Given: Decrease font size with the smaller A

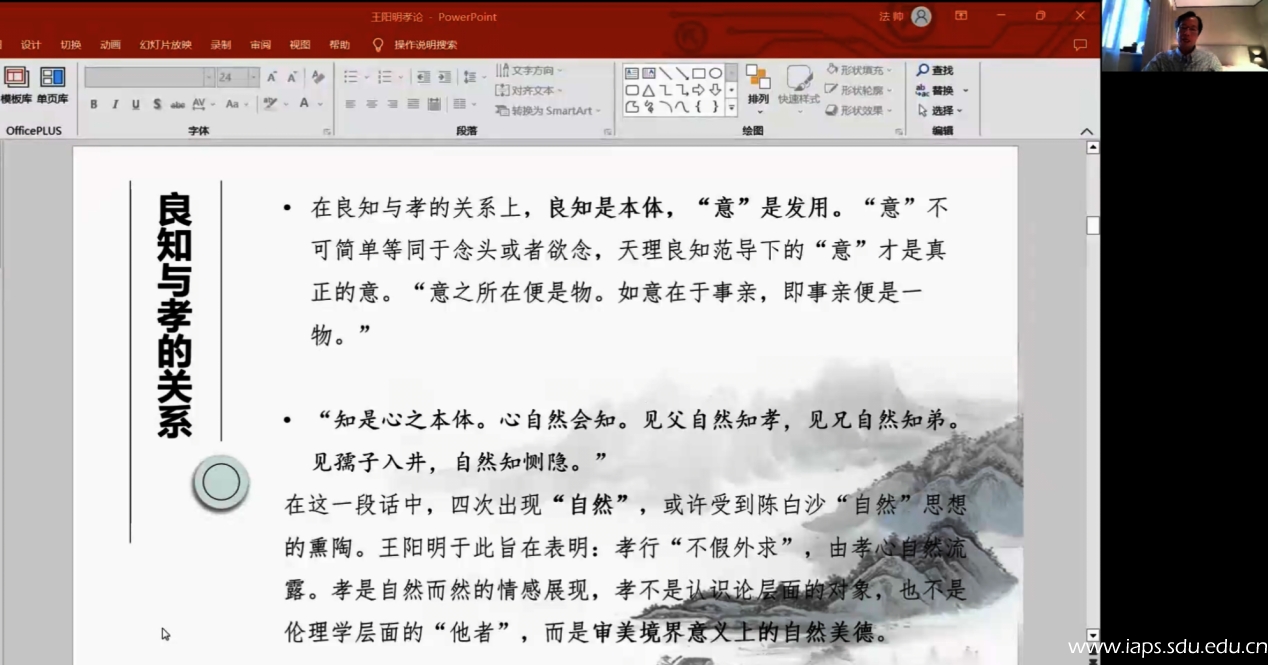Looking at the screenshot, I should [293, 77].
